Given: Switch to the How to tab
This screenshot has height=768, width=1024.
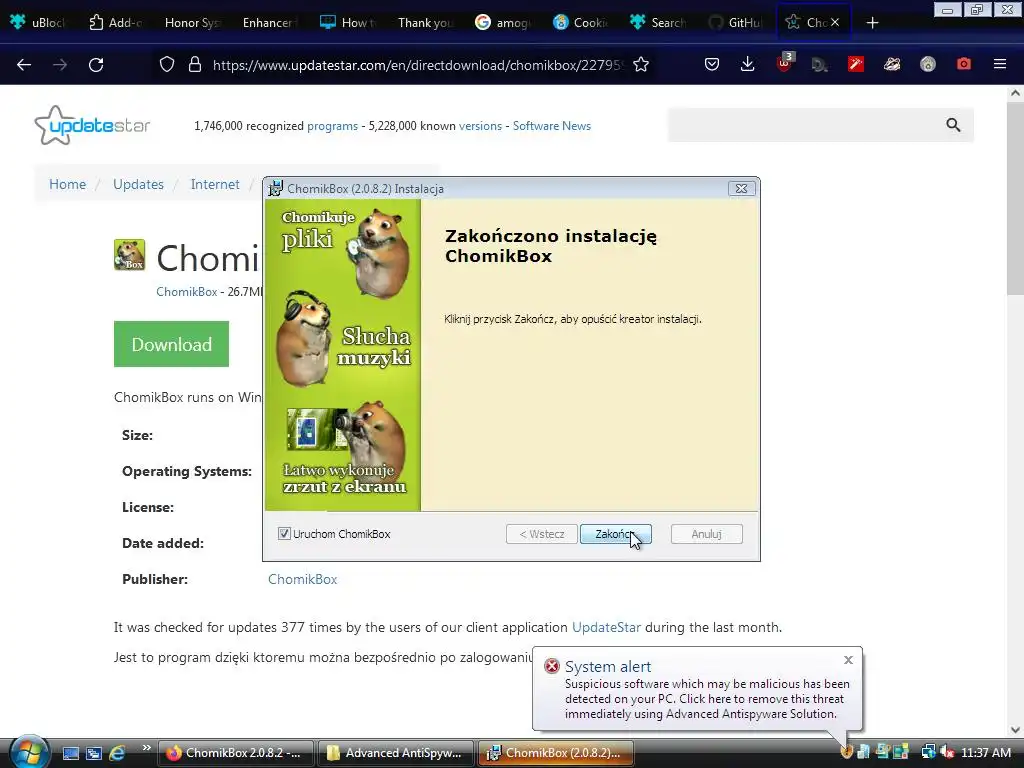Looking at the screenshot, I should coord(347,22).
